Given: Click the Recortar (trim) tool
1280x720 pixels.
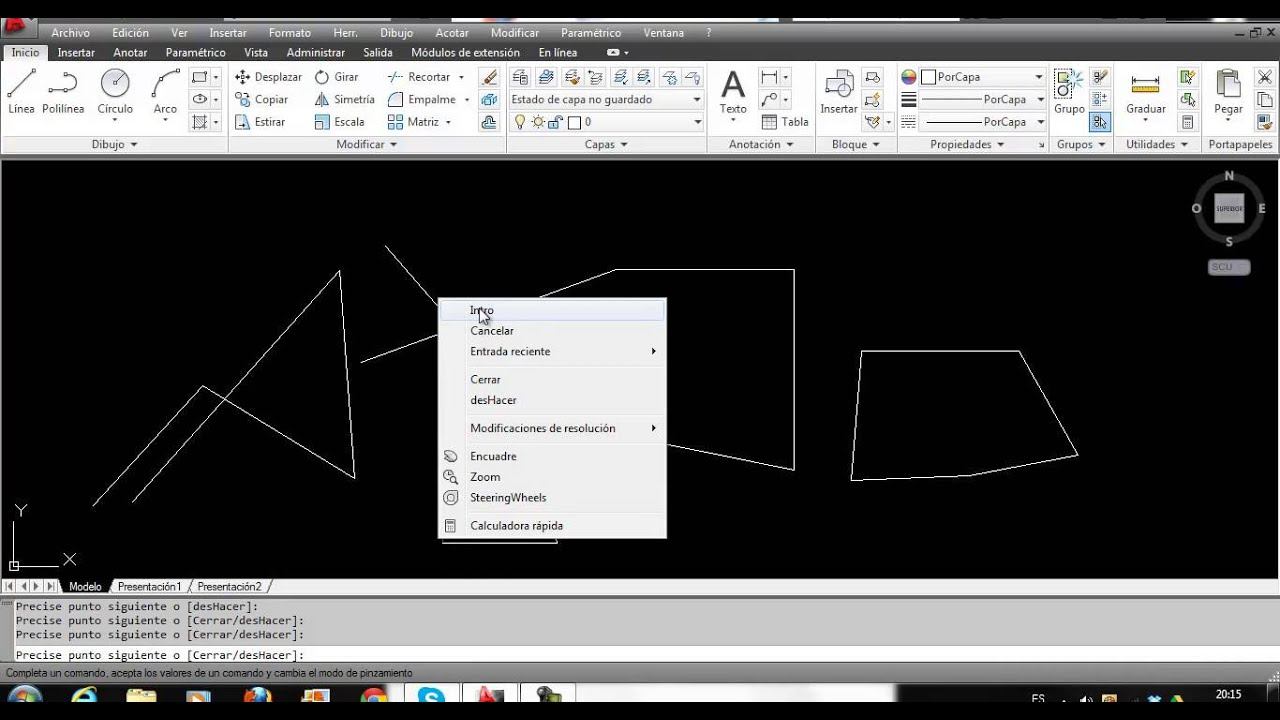Looking at the screenshot, I should click(419, 77).
